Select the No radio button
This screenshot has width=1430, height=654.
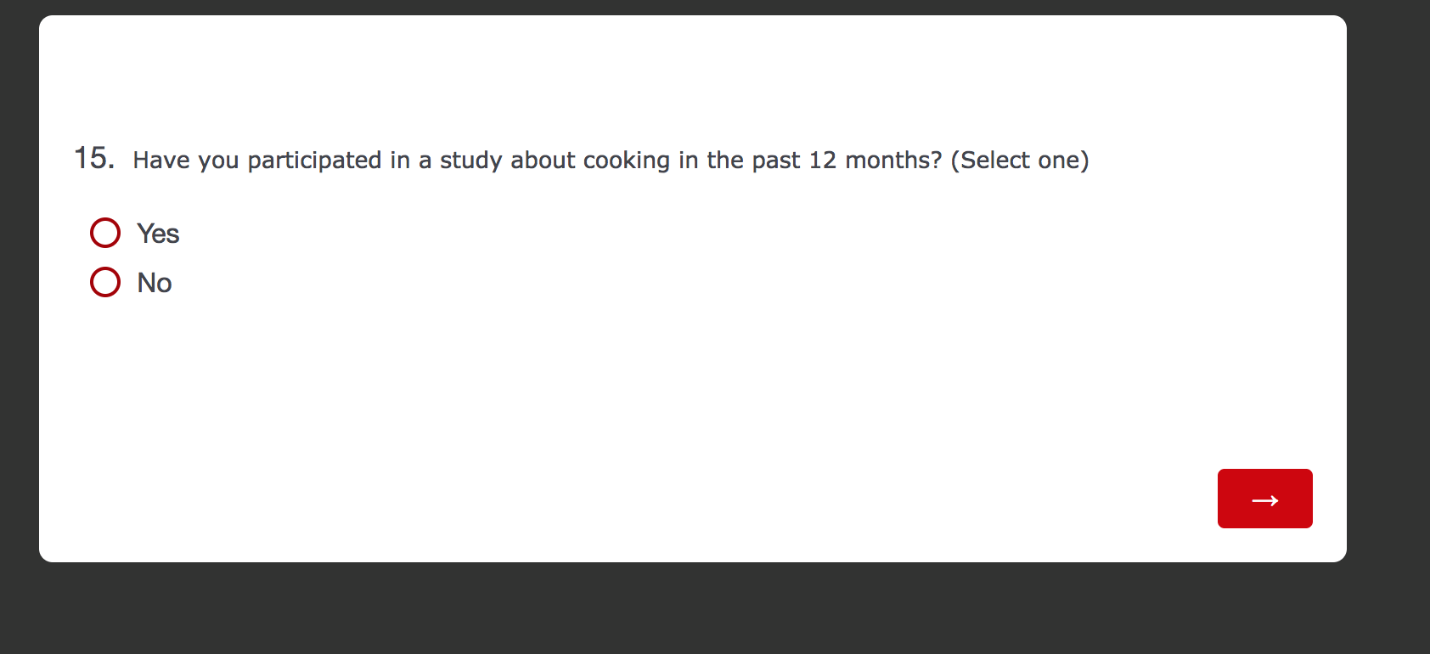click(105, 283)
